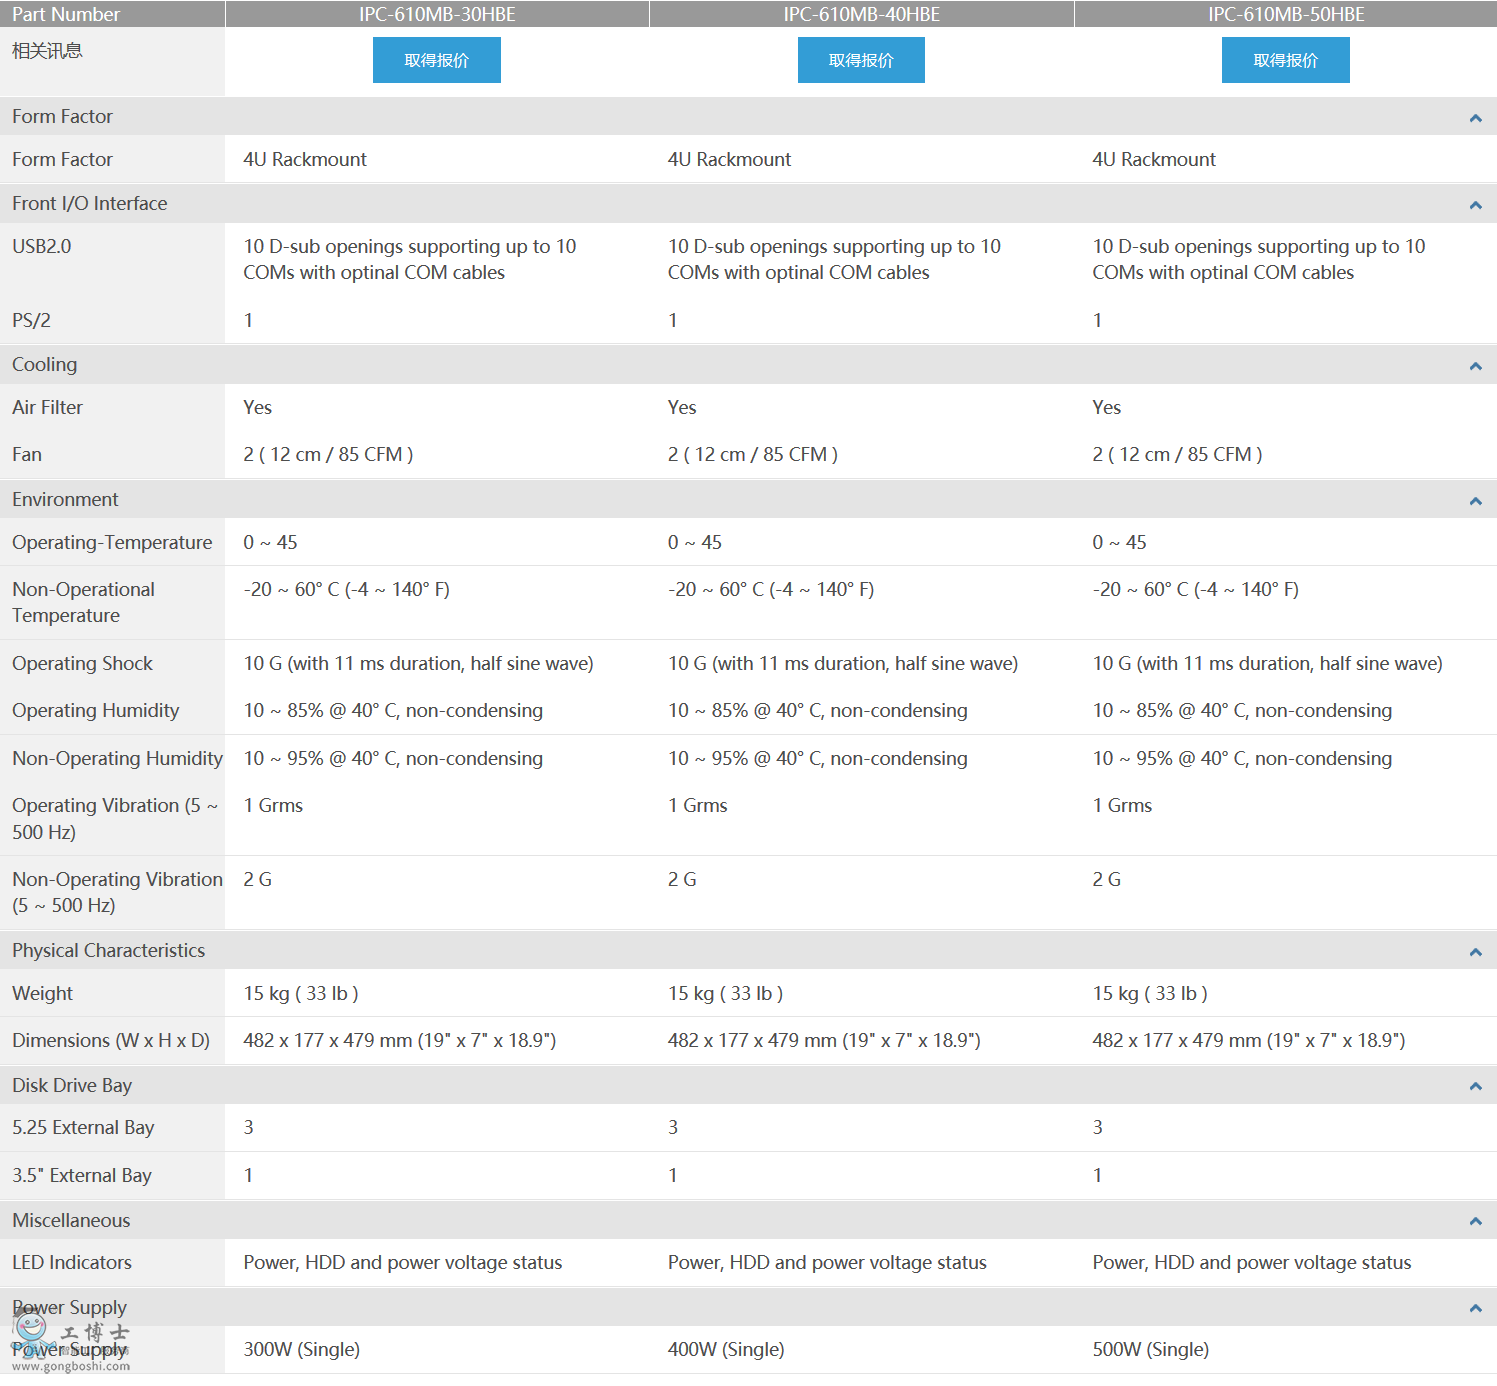Collapse the Environment section chevron
Viewport: 1497px width, 1386px height.
pyautogui.click(x=1475, y=501)
